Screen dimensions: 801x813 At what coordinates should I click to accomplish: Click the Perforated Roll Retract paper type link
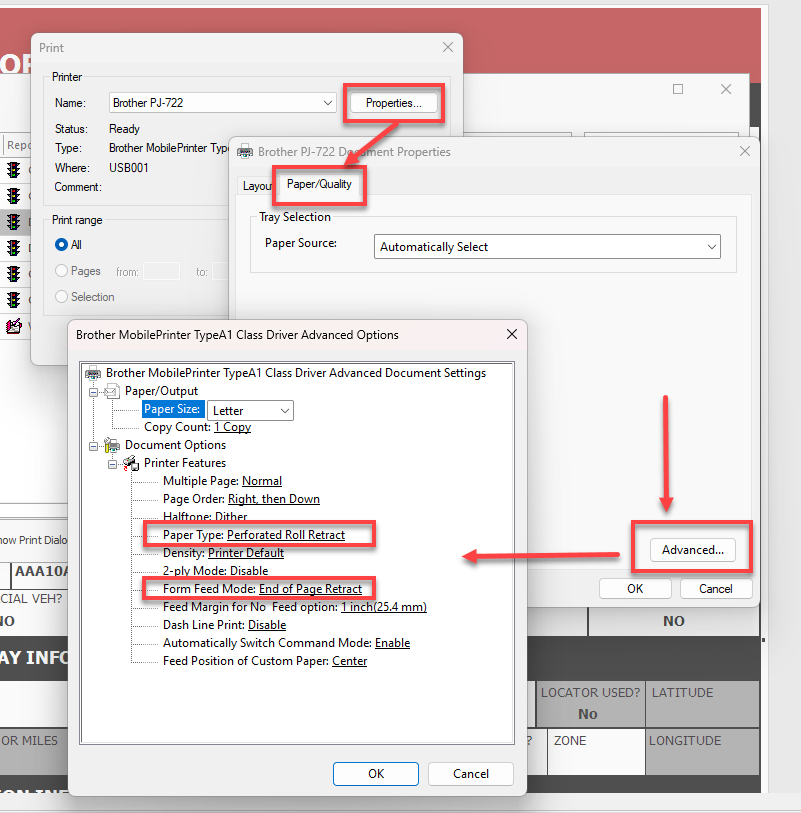point(285,535)
